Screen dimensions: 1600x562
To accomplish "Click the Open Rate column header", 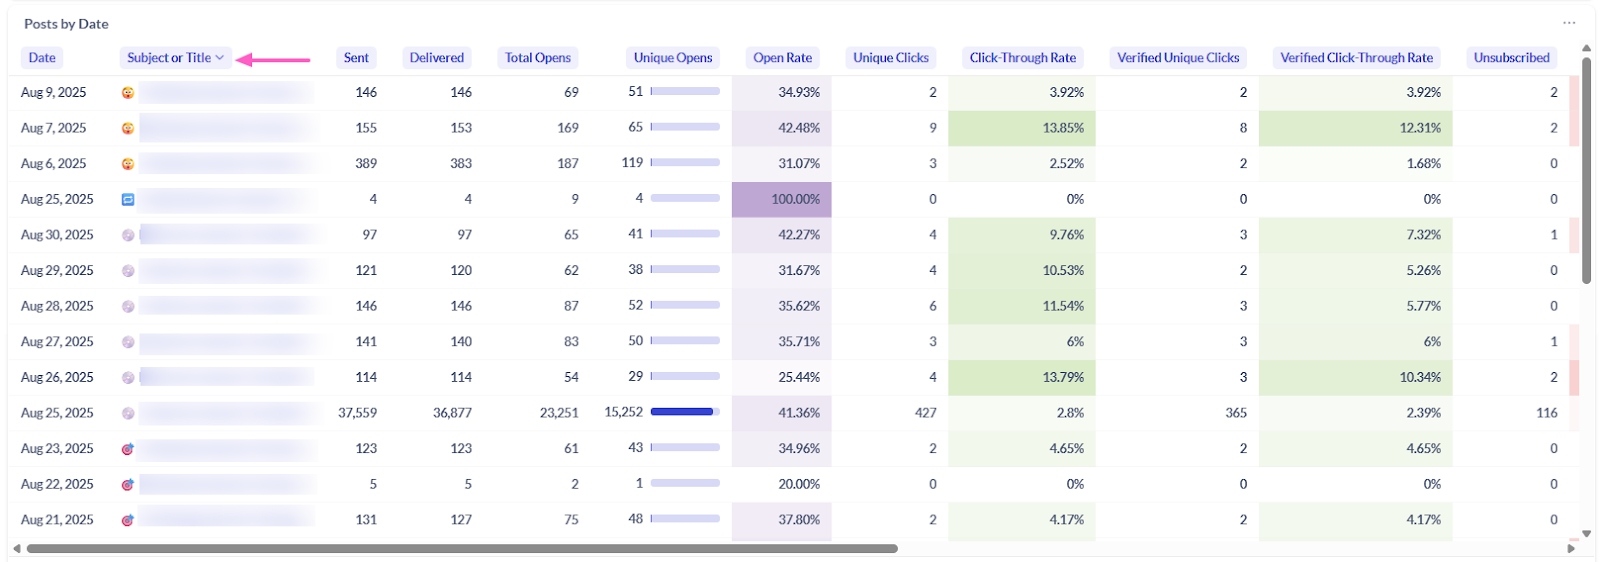I will (782, 58).
